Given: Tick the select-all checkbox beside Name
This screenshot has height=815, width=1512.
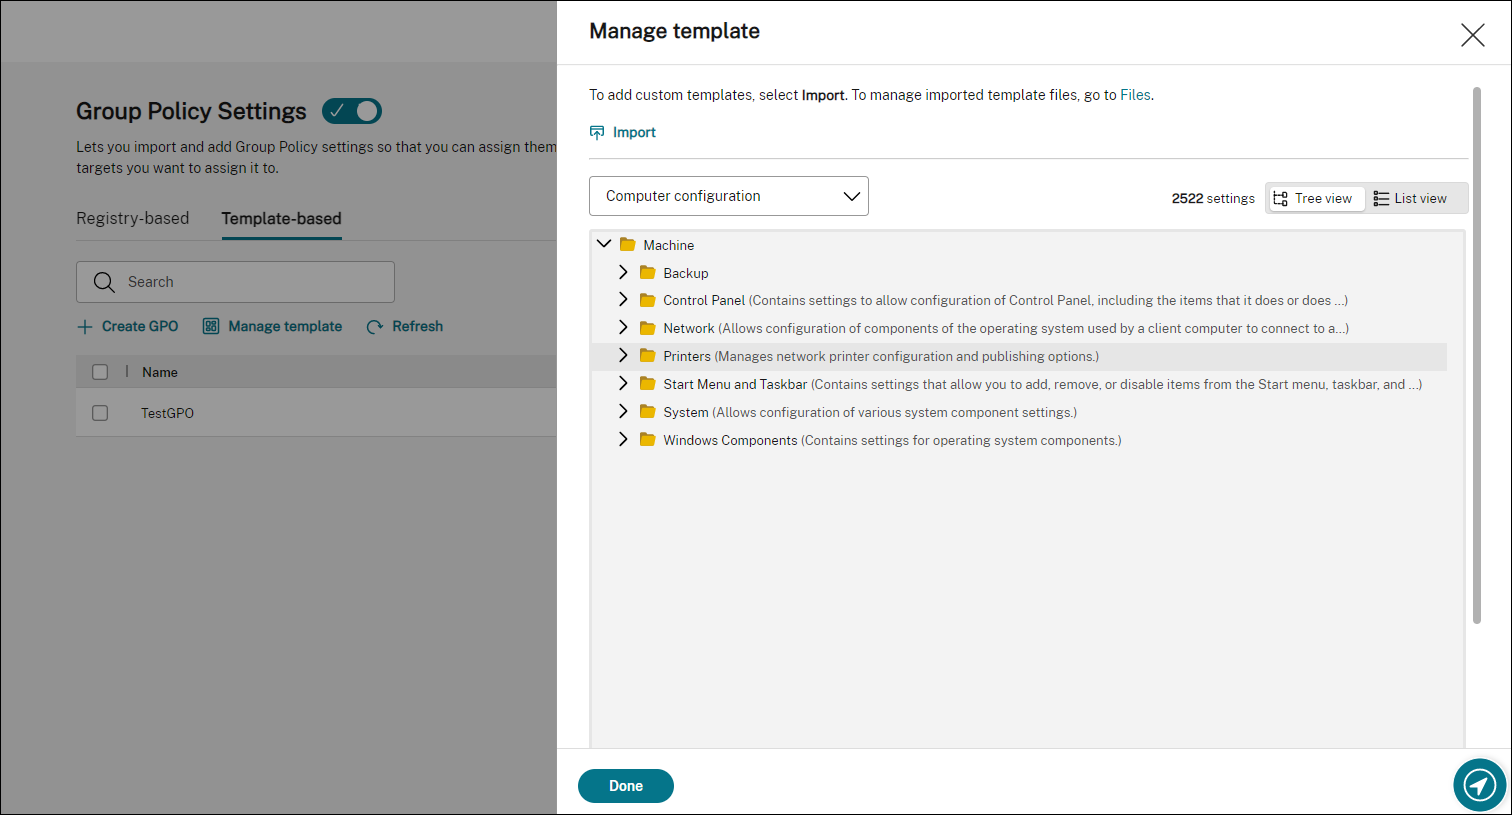Looking at the screenshot, I should [x=100, y=372].
